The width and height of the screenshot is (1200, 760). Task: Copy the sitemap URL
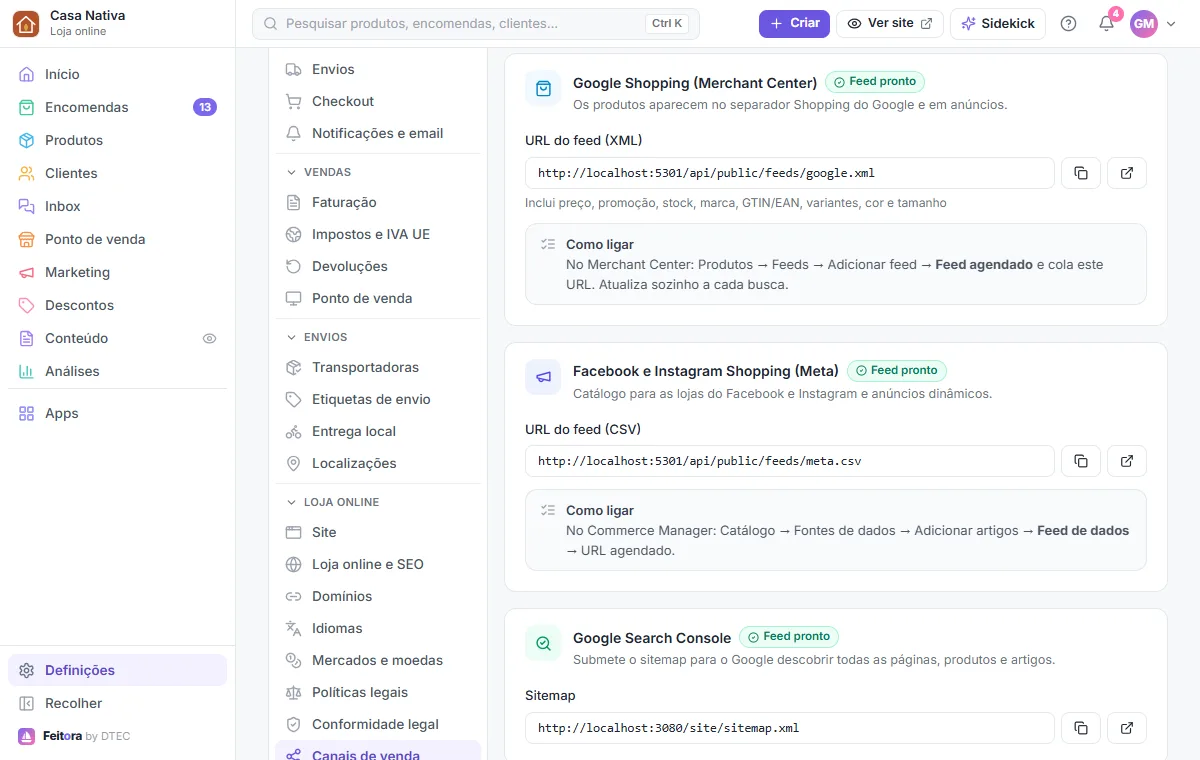(x=1081, y=728)
